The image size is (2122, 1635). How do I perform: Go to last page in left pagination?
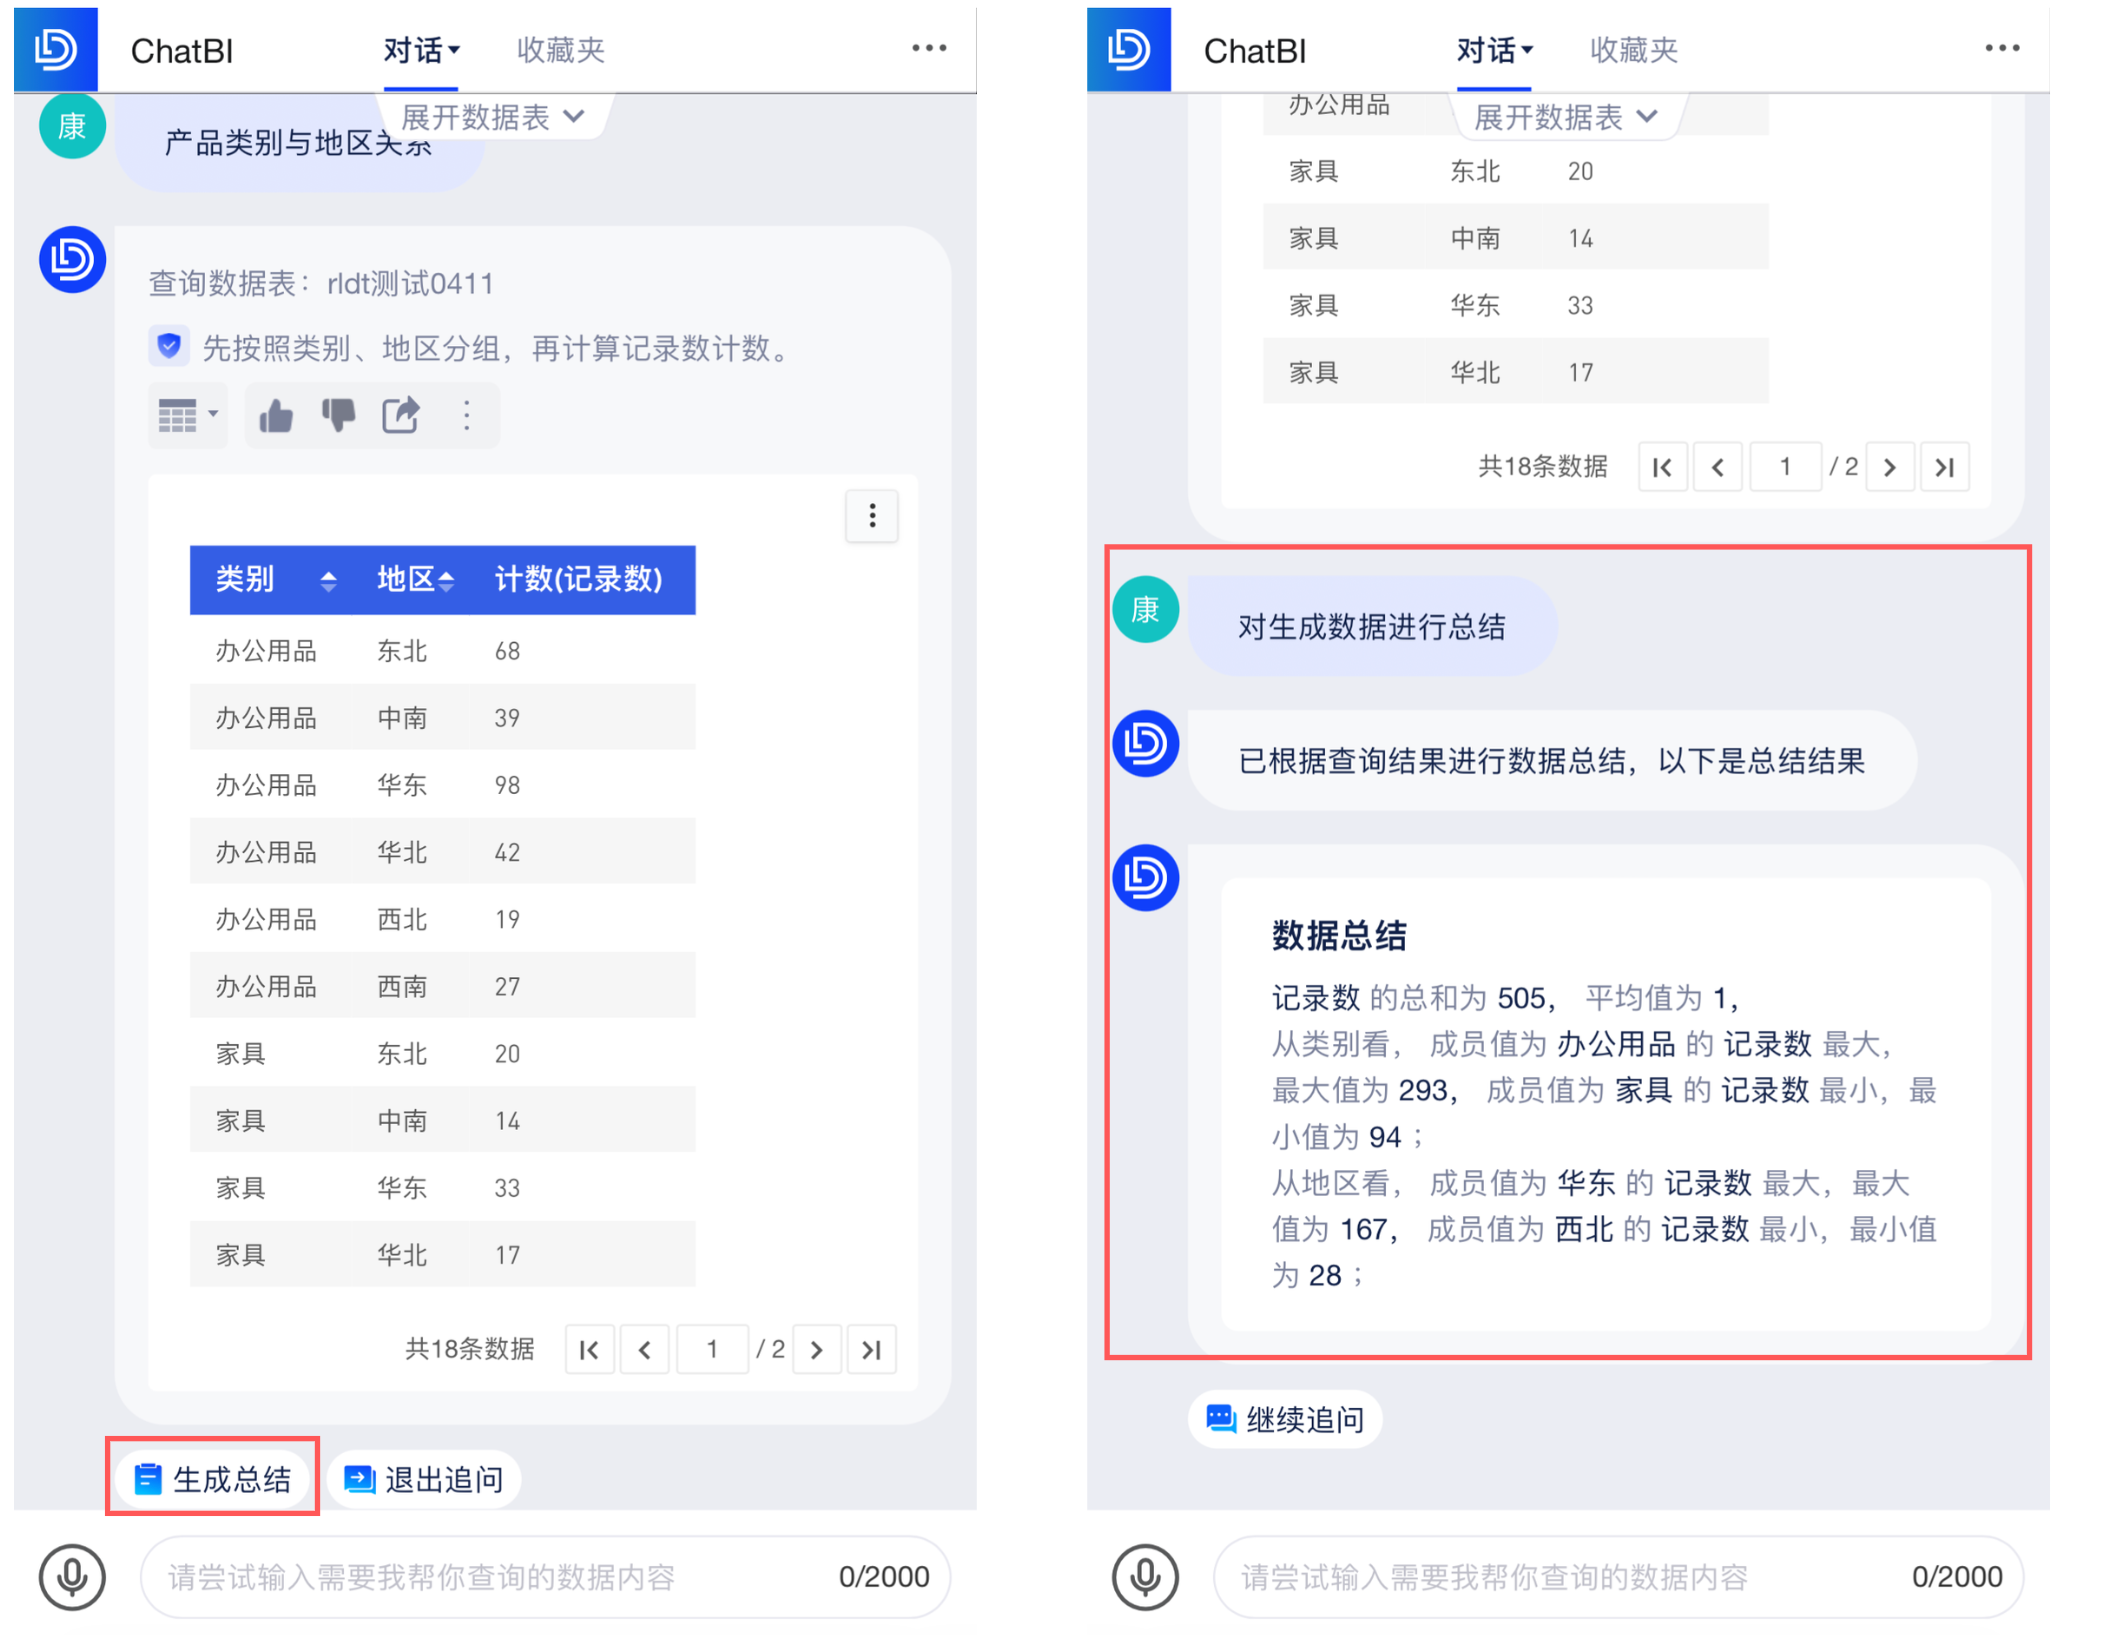pos(871,1350)
